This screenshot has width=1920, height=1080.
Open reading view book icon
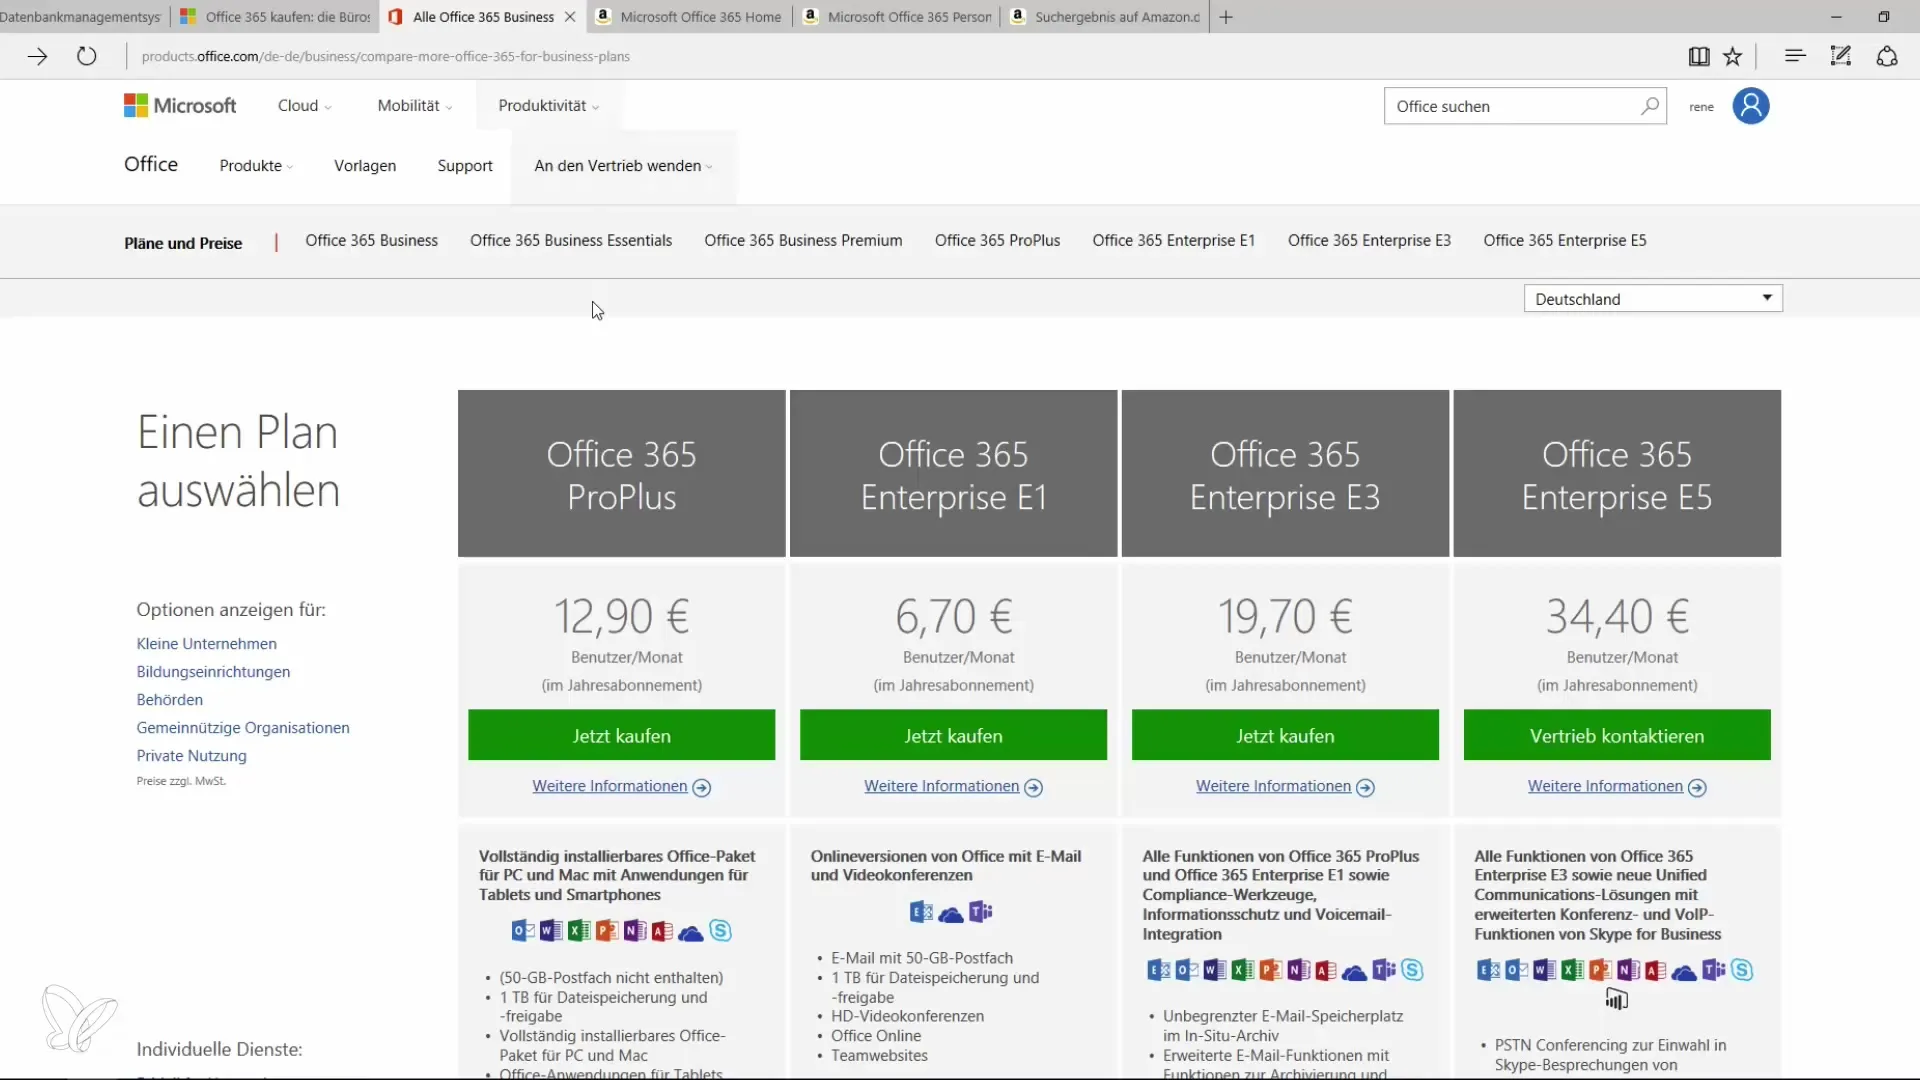(x=1698, y=56)
